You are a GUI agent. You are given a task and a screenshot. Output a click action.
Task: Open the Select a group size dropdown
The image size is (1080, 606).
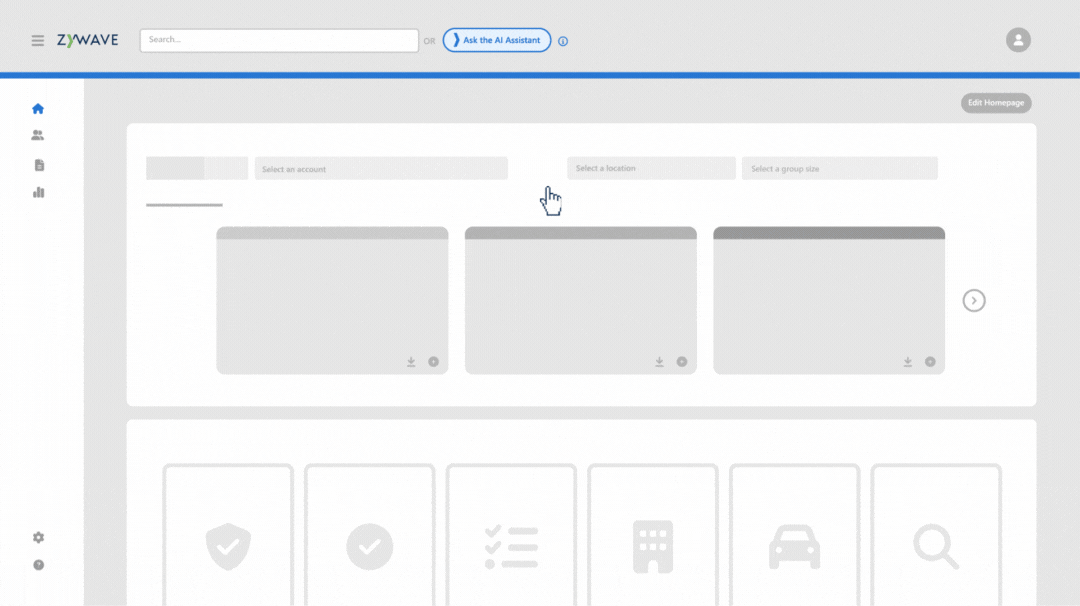(x=839, y=168)
